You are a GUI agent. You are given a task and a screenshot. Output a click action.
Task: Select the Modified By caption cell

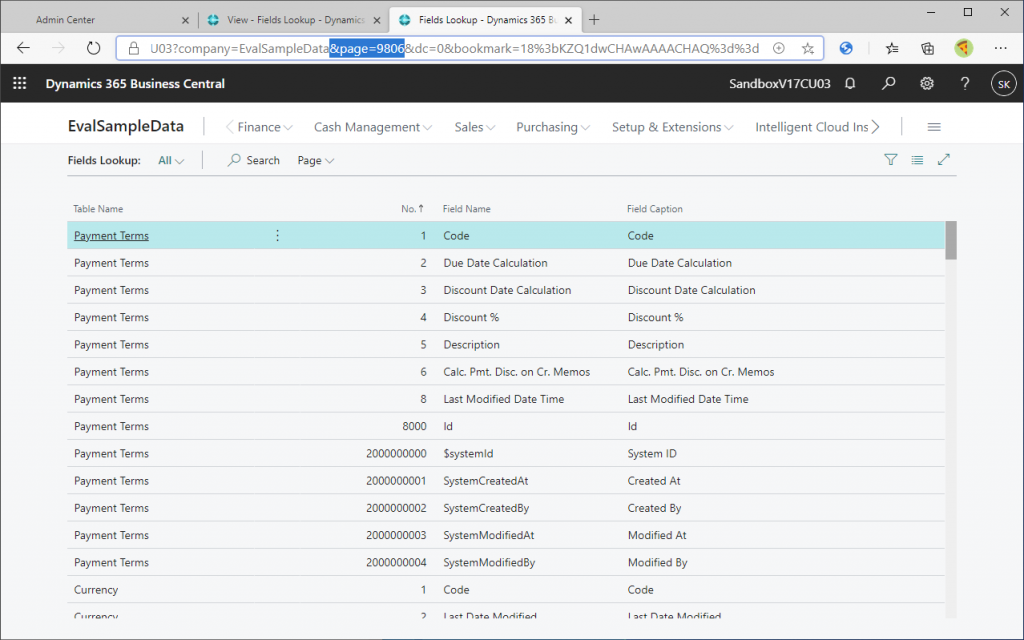(657, 563)
